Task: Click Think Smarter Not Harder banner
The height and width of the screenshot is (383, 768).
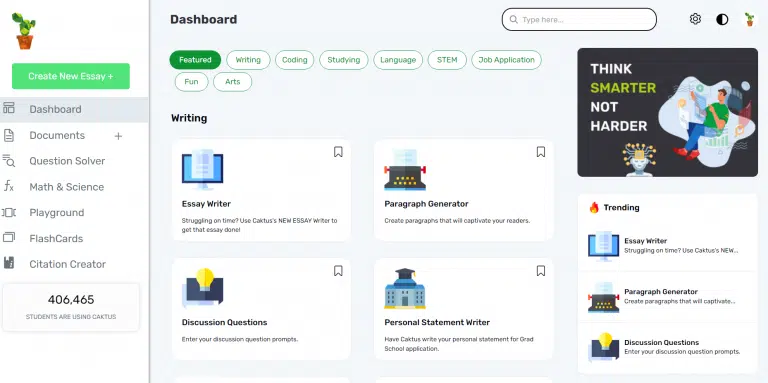Action: pyautogui.click(x=667, y=112)
